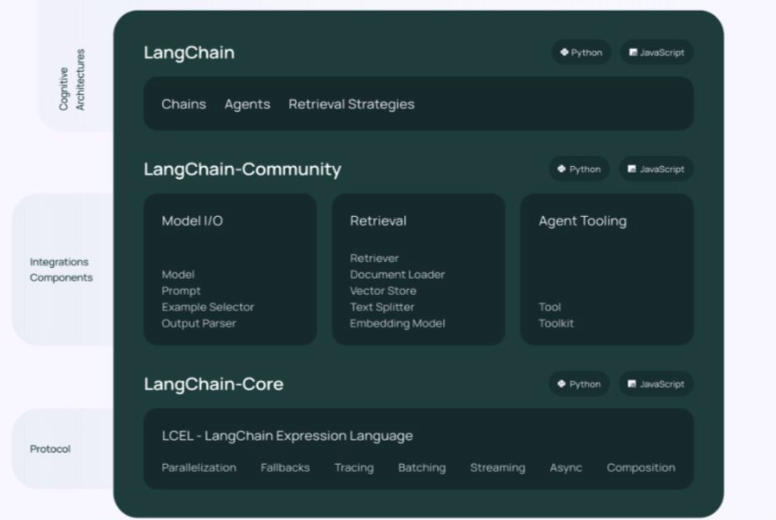Click the Model I/O card heading

(x=192, y=221)
